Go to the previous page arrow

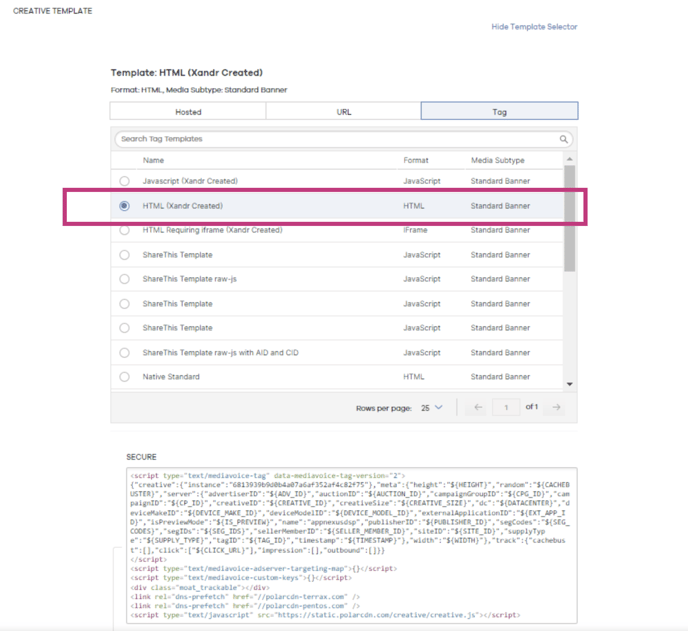click(x=478, y=407)
